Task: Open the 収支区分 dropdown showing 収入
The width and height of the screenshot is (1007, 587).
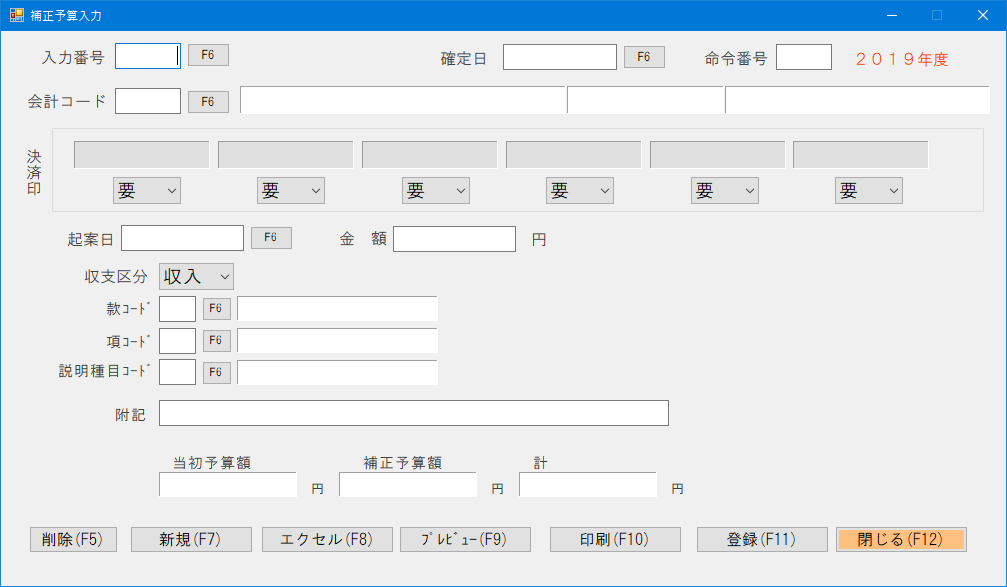Action: tap(195, 276)
